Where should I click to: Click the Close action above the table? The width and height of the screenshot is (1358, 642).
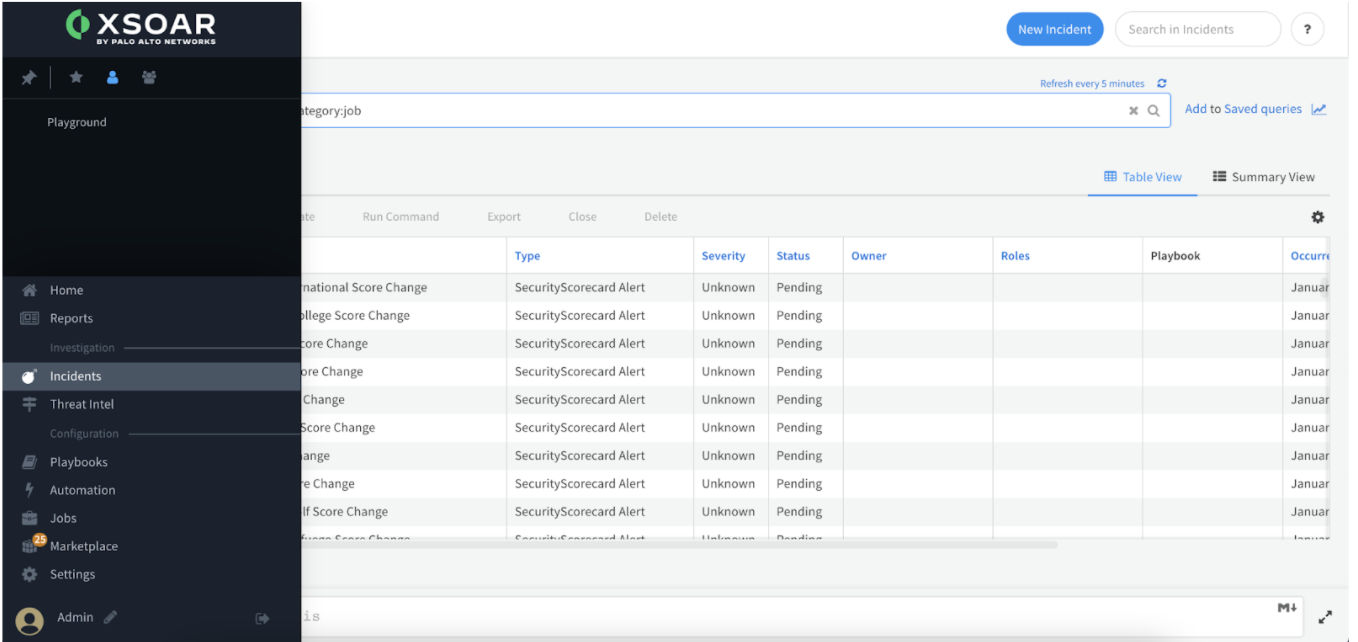coord(583,217)
